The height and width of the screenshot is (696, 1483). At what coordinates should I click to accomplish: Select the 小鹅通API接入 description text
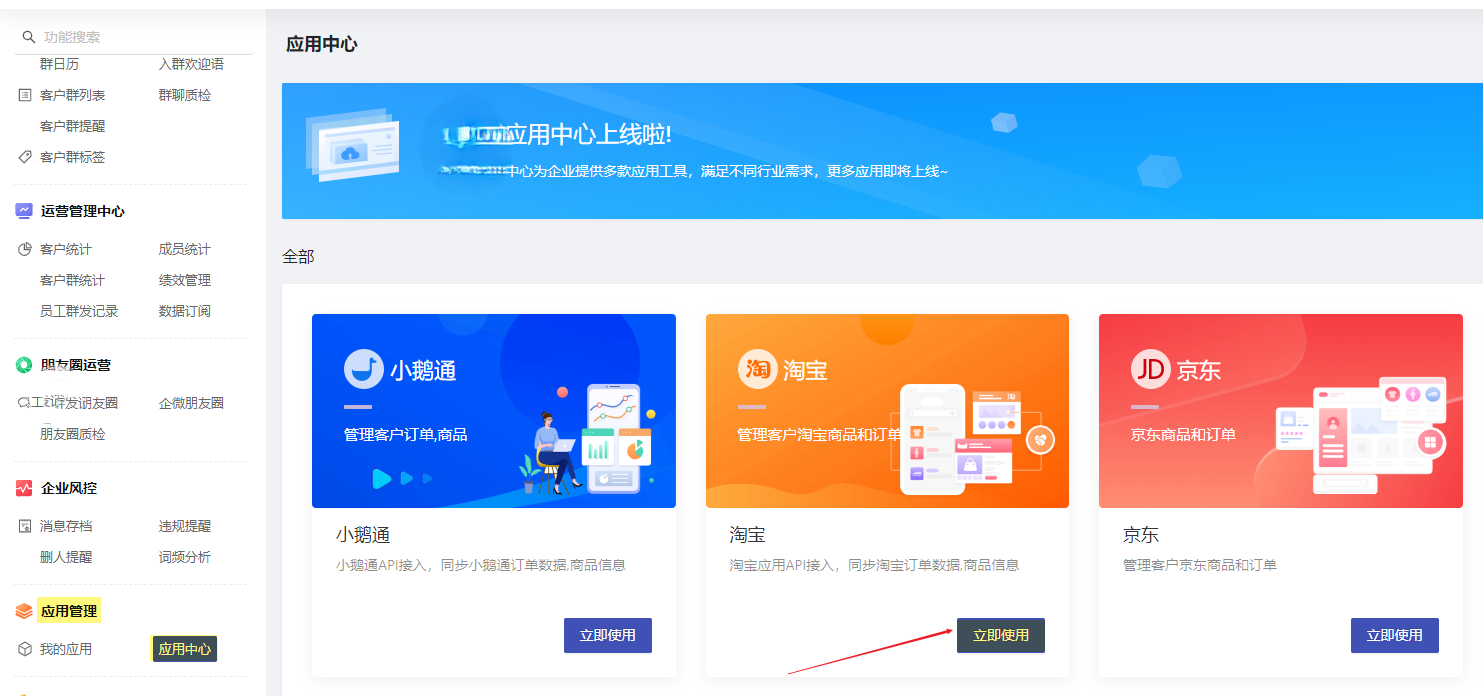tap(481, 565)
